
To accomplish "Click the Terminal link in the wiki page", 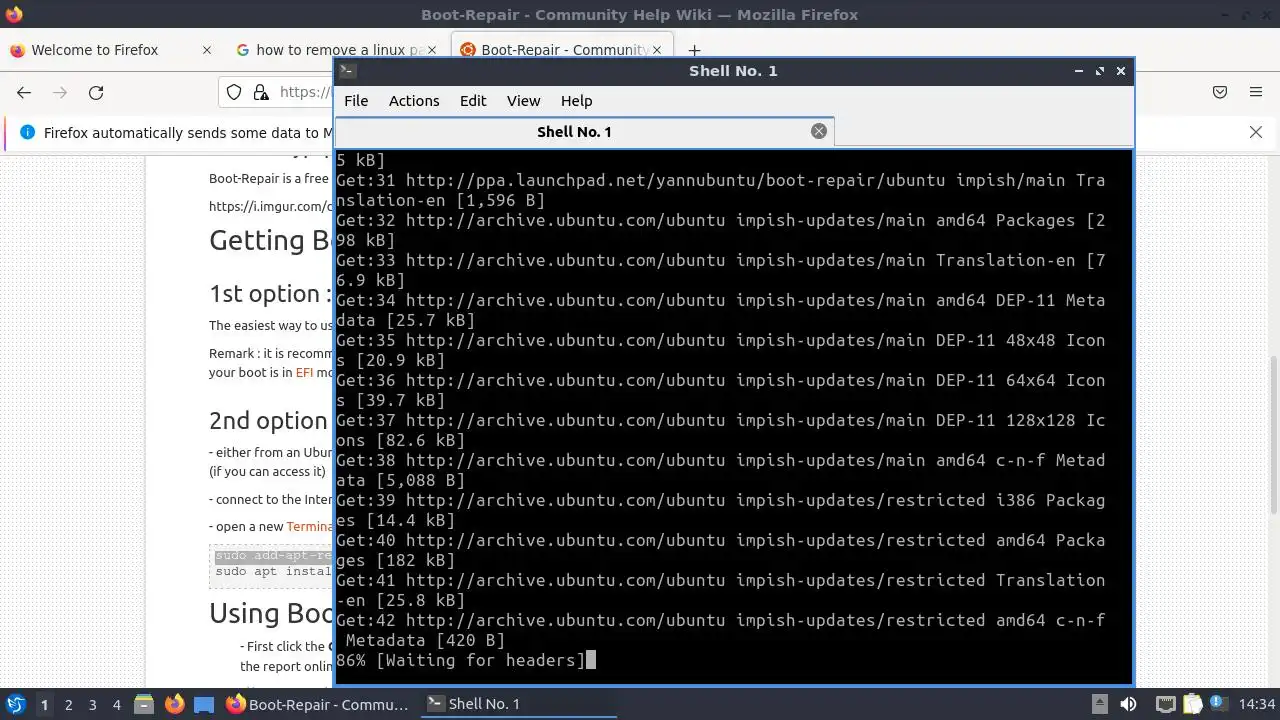I will (x=309, y=526).
